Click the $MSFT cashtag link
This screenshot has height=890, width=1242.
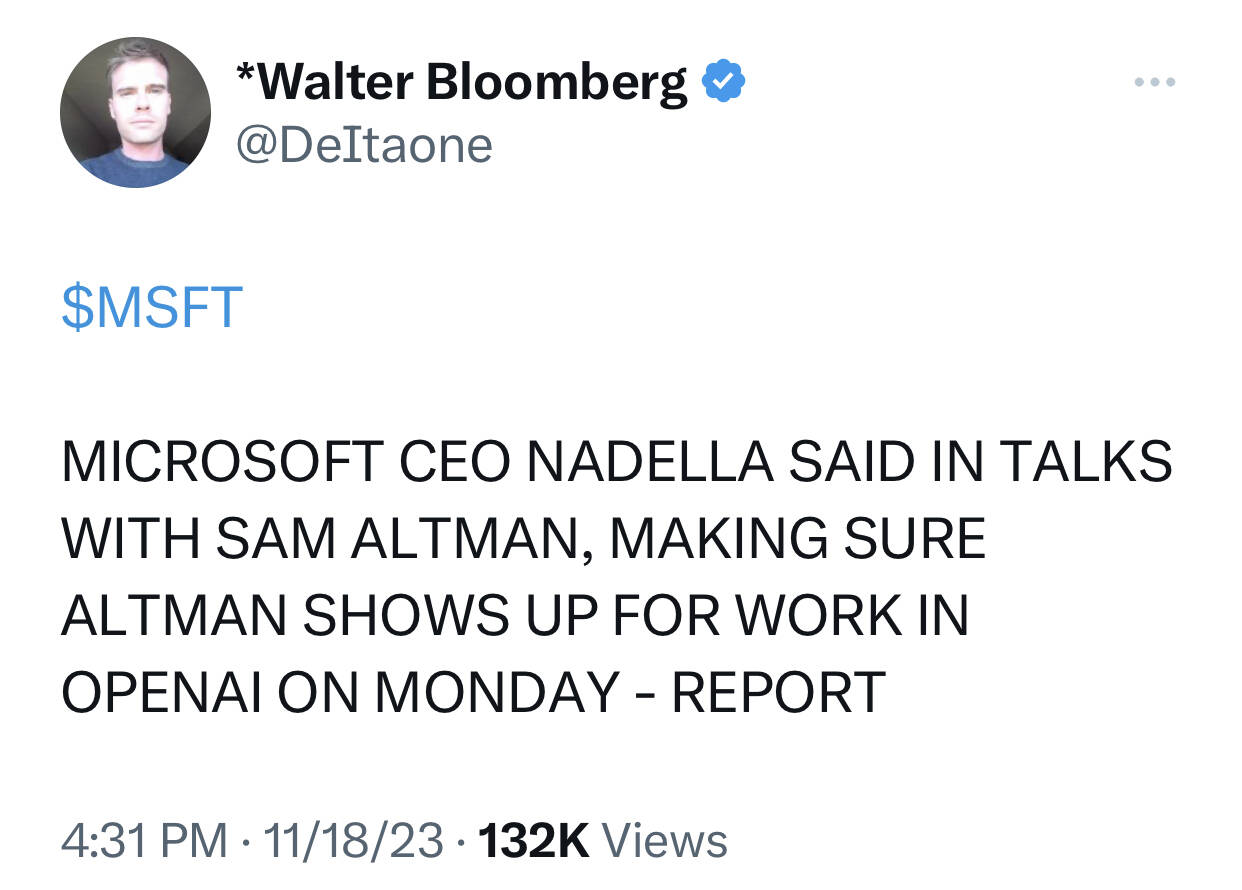(151, 308)
